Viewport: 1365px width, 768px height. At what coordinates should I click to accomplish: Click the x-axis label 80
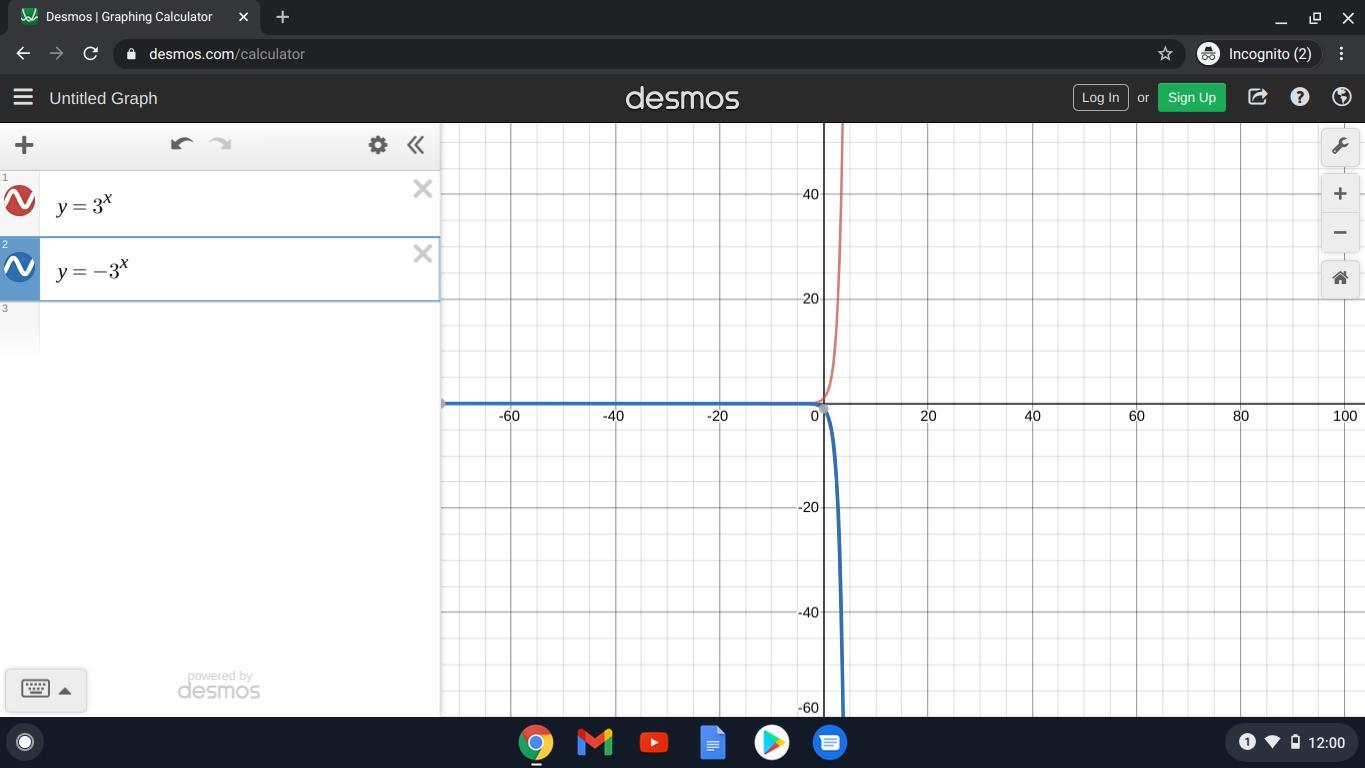1240,416
